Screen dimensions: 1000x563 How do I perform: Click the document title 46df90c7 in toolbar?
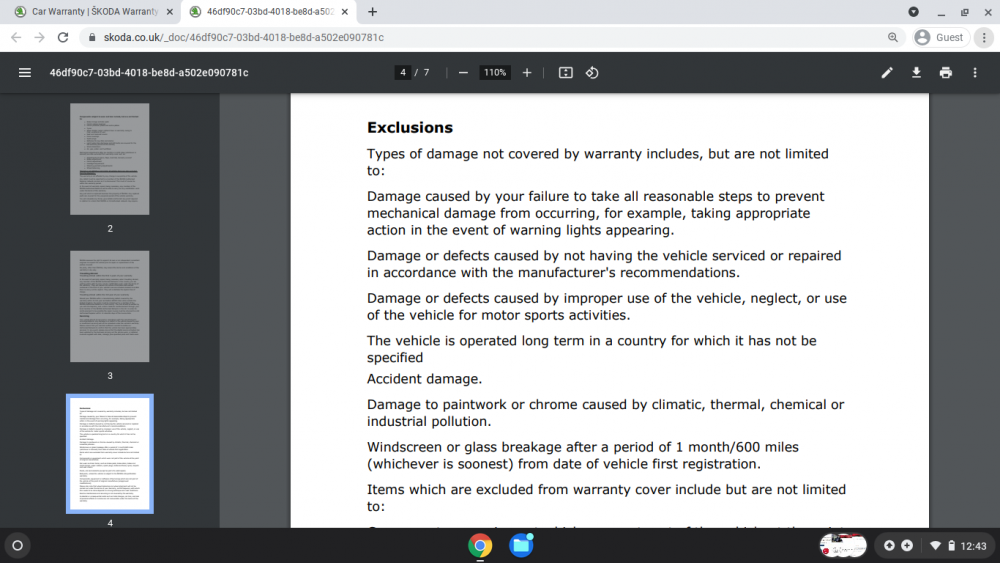tap(149, 73)
